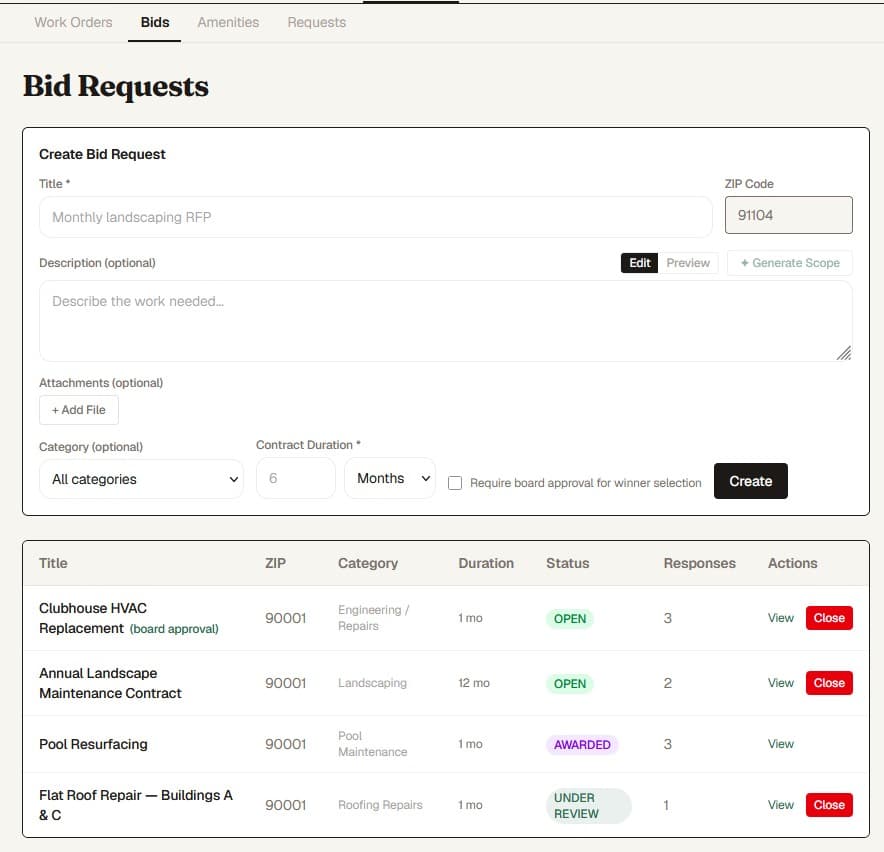Click the Create button

[x=750, y=481]
